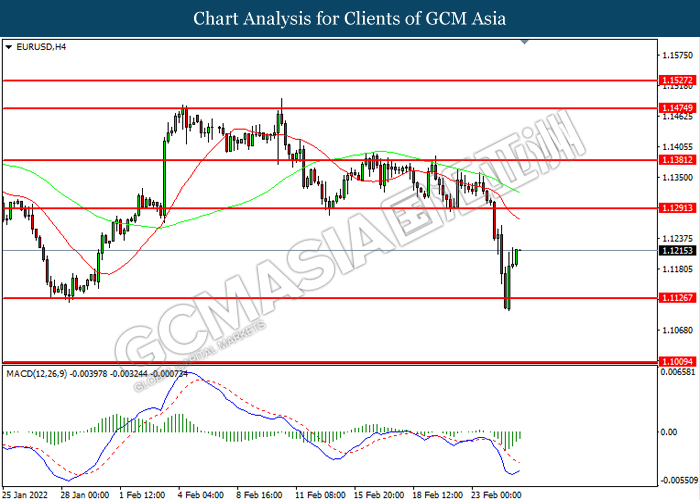This screenshot has width=700, height=500.
Task: Select the 1.11267 support price label
Action: point(677,298)
